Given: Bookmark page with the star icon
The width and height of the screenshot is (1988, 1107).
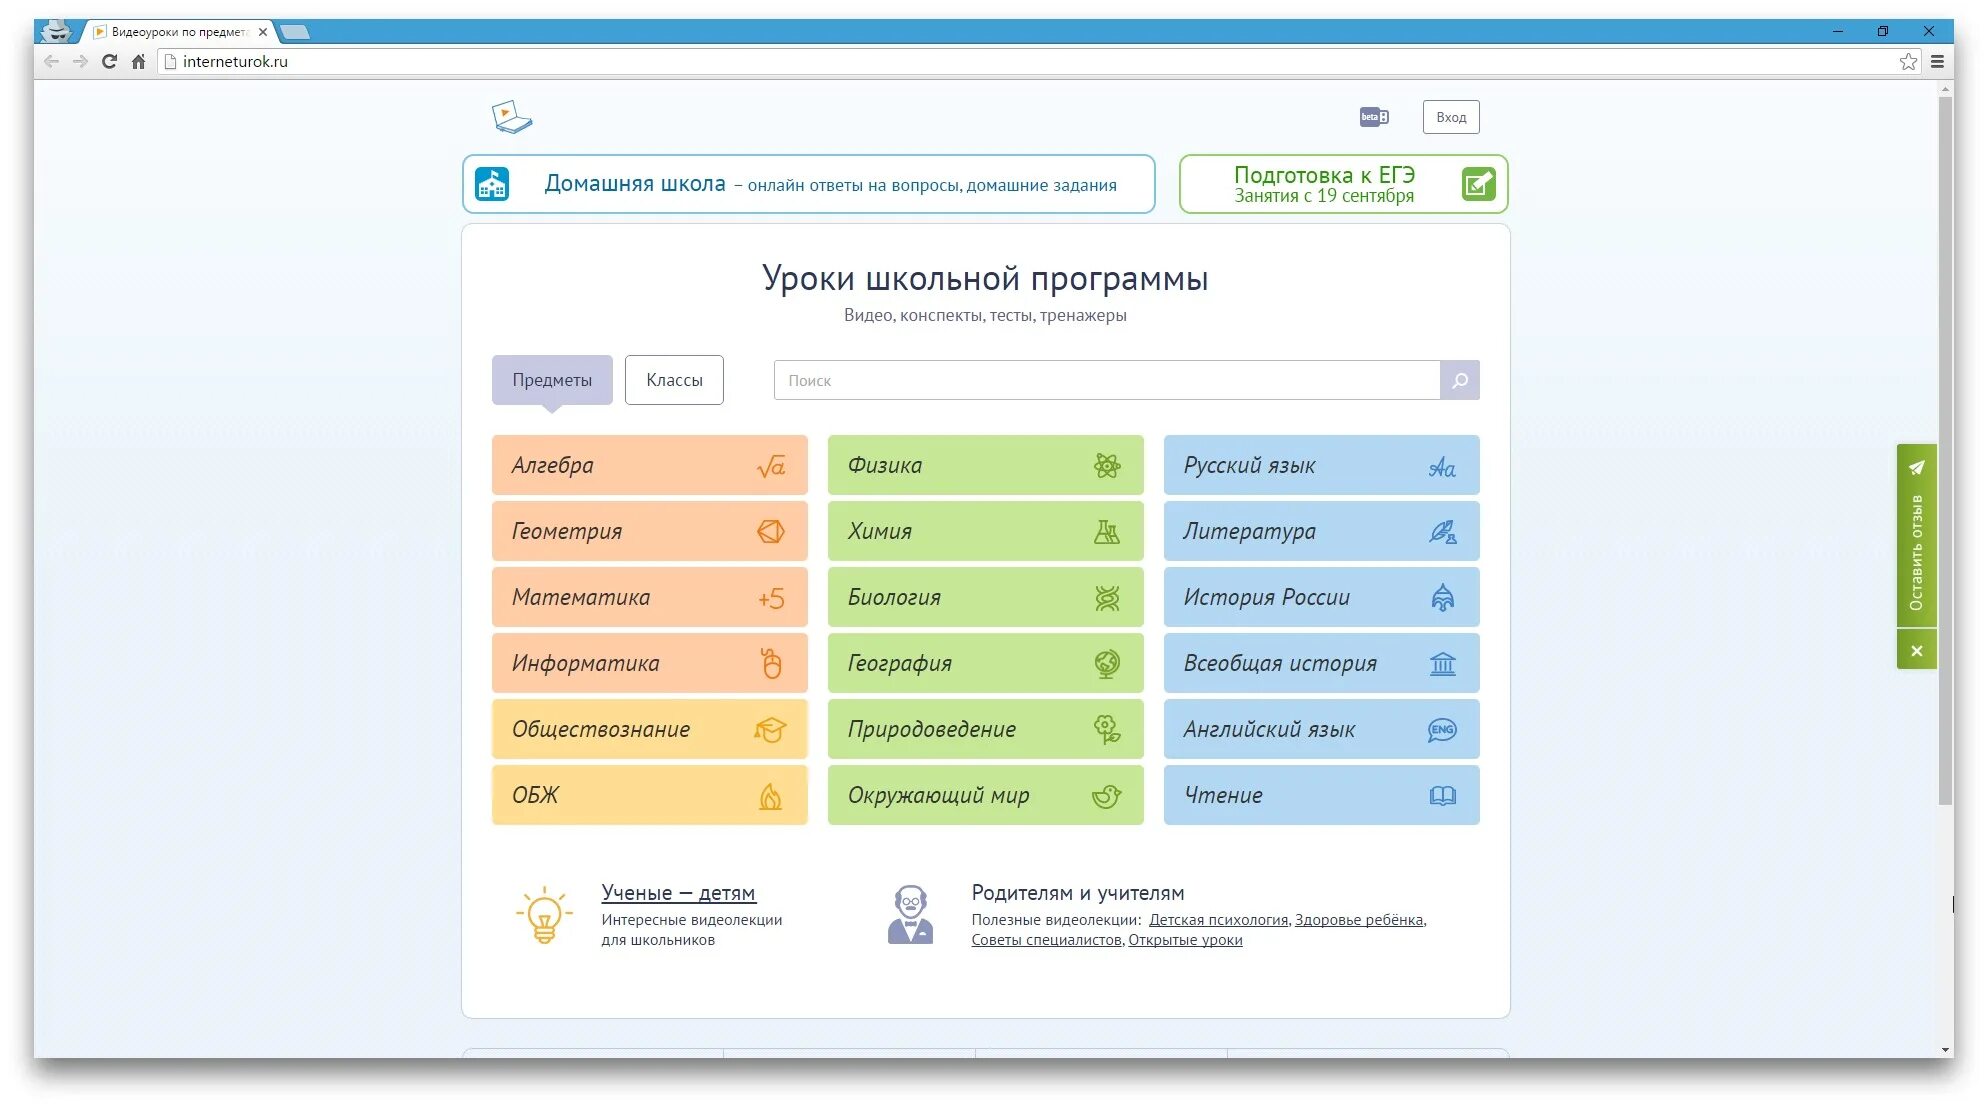Looking at the screenshot, I should 1908,62.
